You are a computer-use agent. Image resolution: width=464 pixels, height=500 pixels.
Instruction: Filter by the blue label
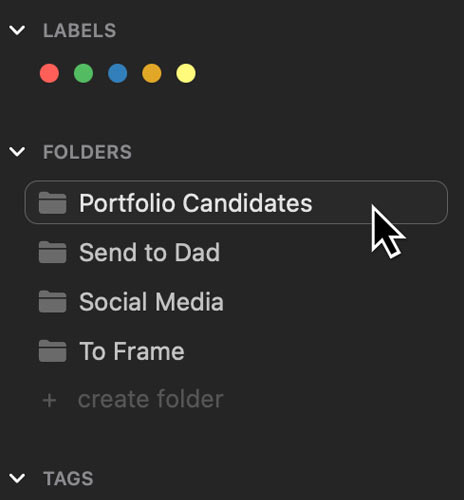(x=117, y=73)
